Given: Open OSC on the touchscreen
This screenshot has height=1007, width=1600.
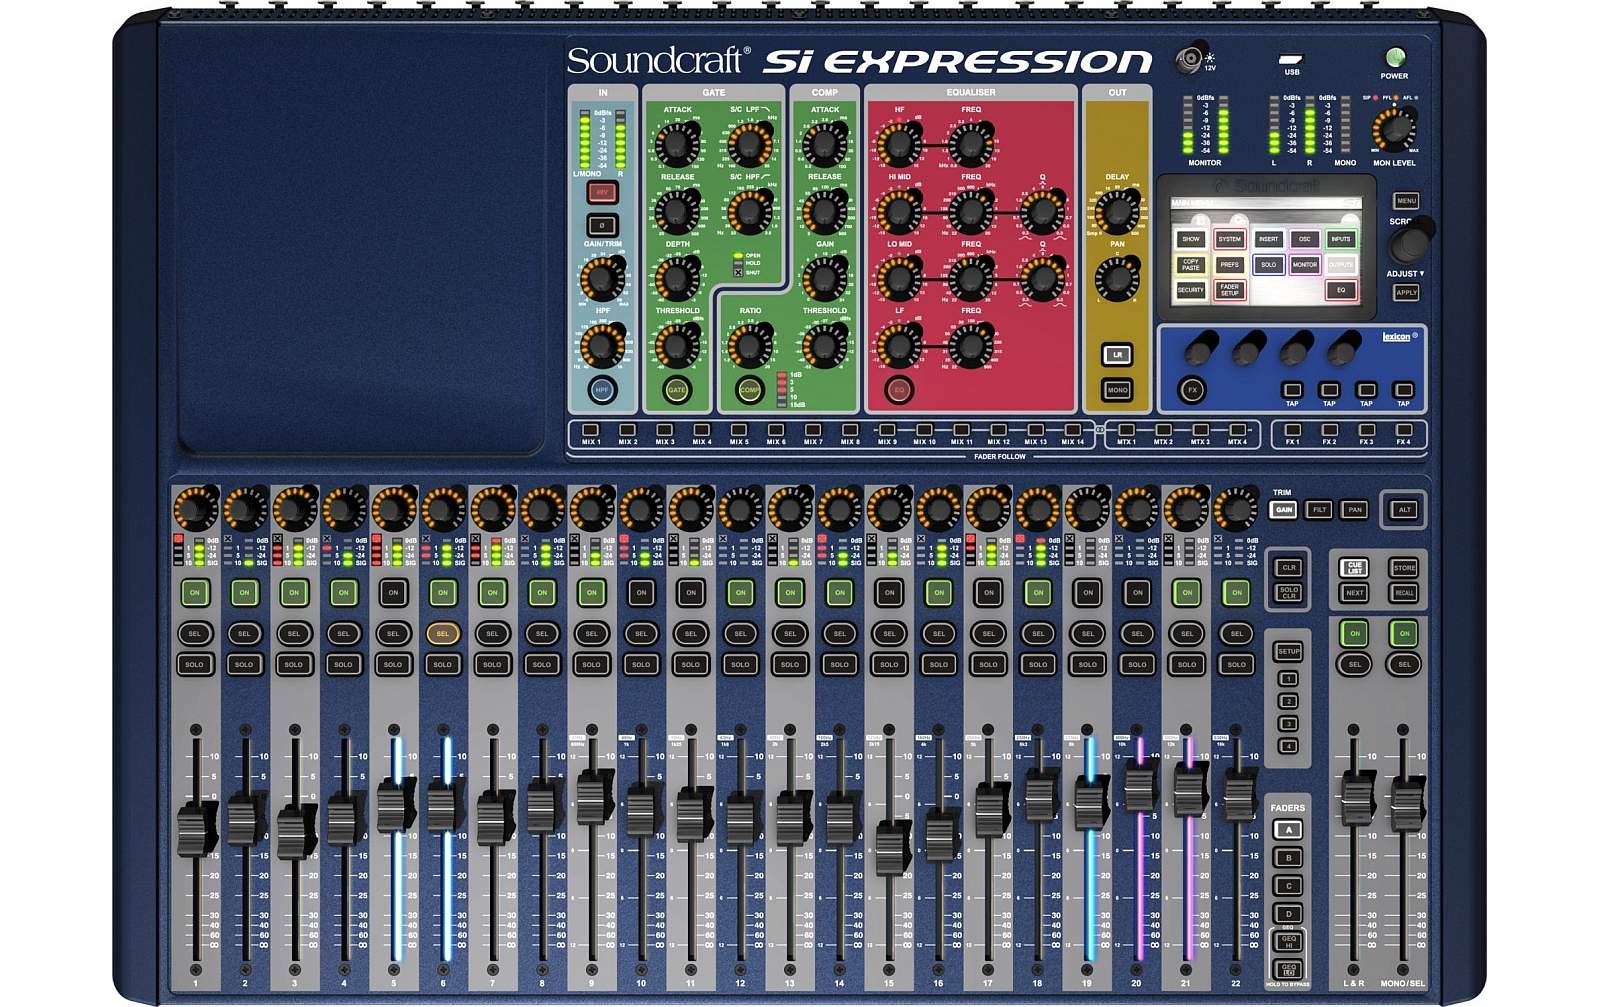Looking at the screenshot, I should coord(1304,239).
